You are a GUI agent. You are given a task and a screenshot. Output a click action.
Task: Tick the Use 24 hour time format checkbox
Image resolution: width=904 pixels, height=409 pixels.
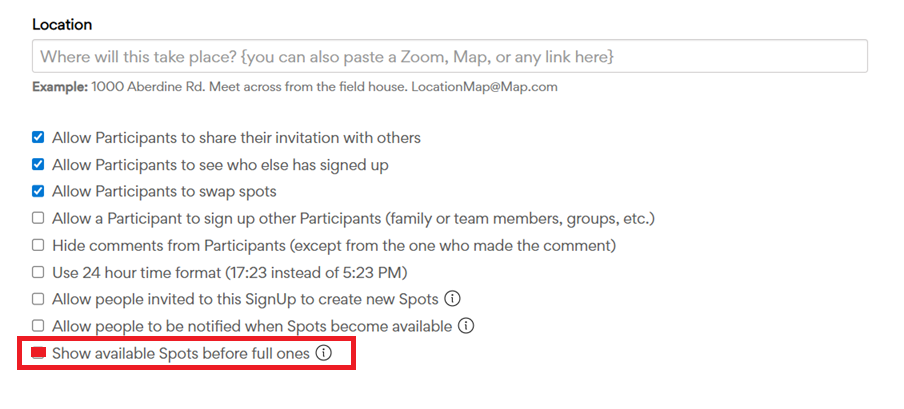click(x=38, y=272)
